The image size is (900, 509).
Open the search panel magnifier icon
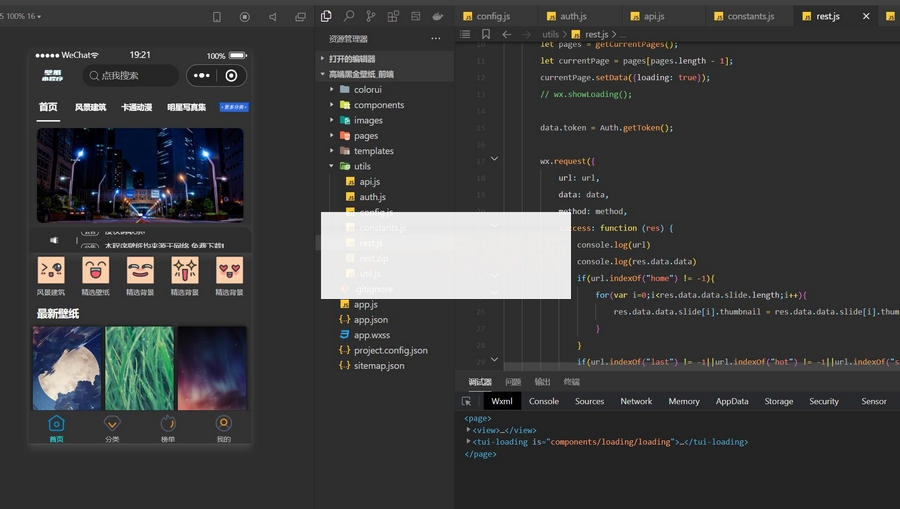click(349, 16)
